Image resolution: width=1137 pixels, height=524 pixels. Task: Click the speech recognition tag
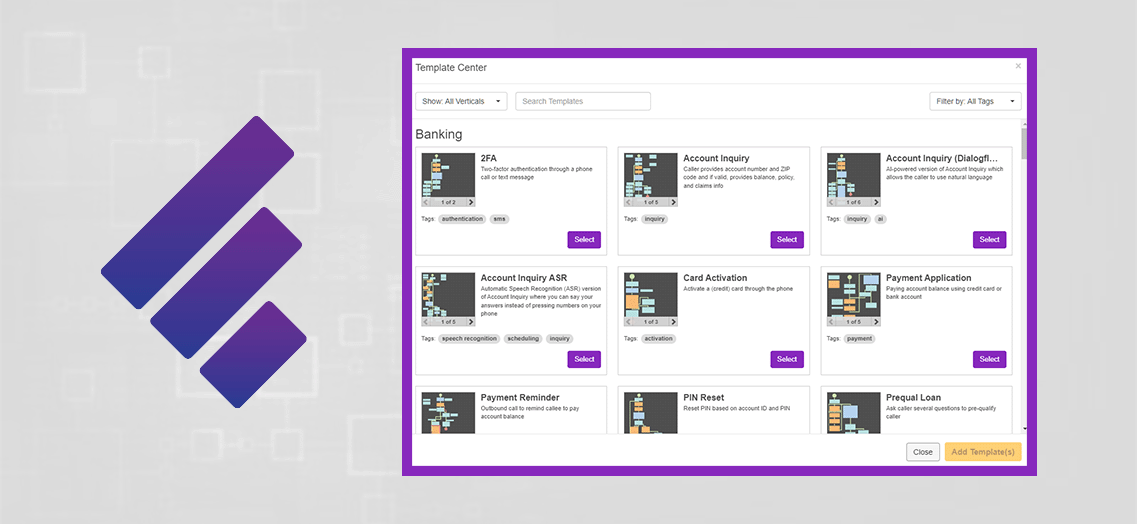pyautogui.click(x=468, y=338)
